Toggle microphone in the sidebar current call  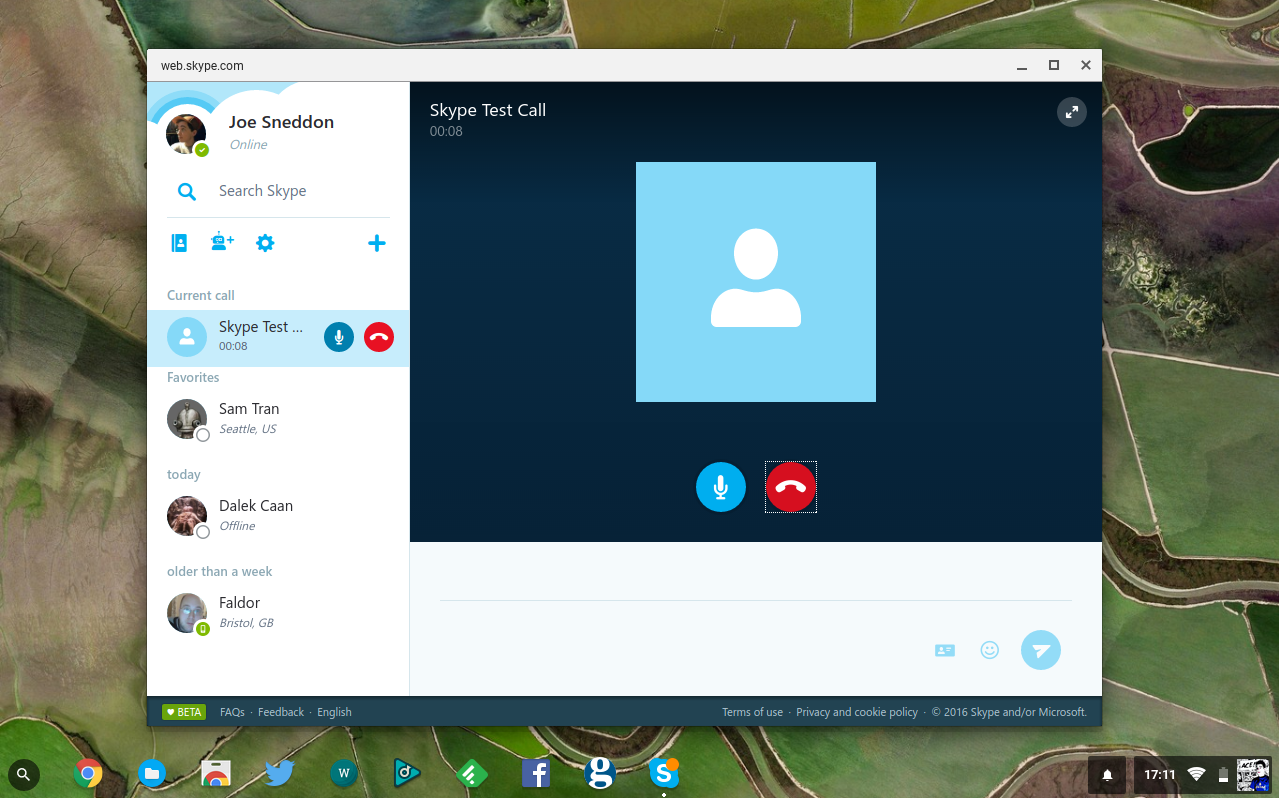pyautogui.click(x=339, y=337)
